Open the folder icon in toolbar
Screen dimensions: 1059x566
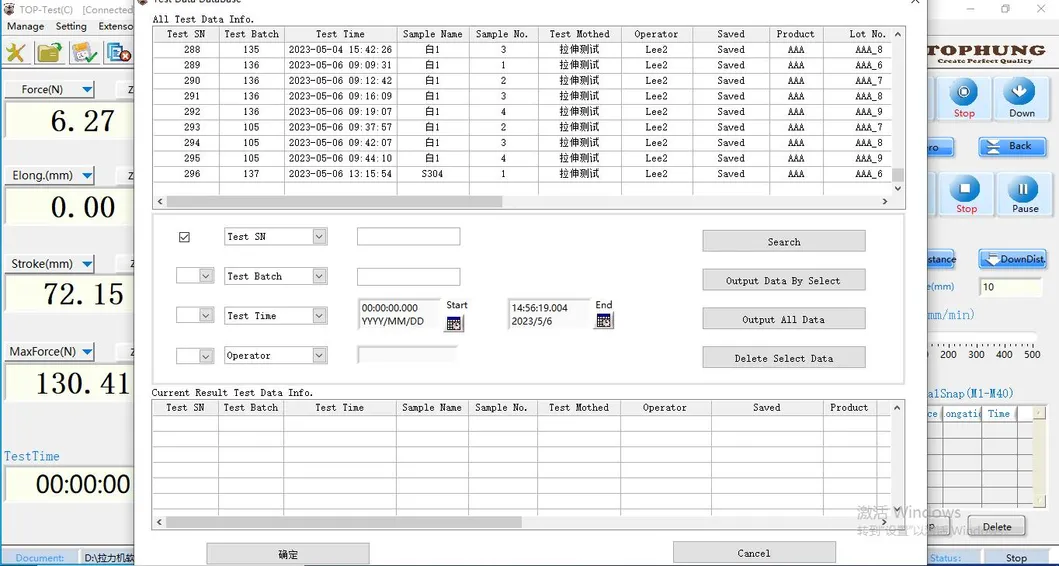49,52
